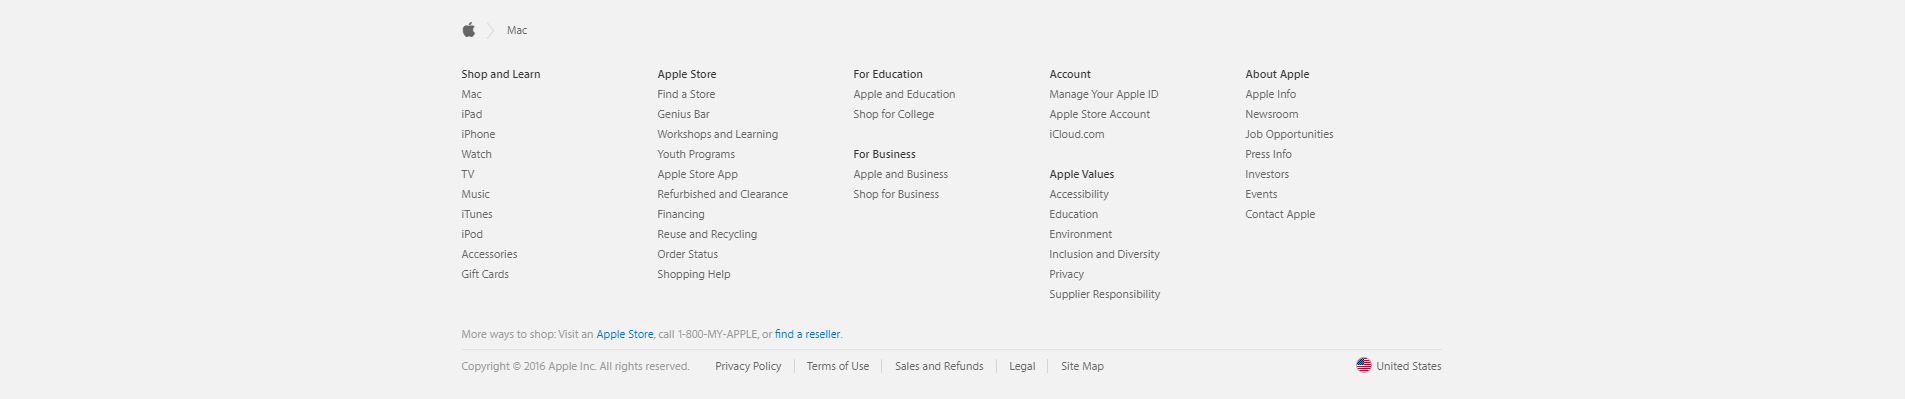Click the Apple logo breadcrumb icon
Image resolution: width=1905 pixels, height=399 pixels.
(x=468, y=30)
